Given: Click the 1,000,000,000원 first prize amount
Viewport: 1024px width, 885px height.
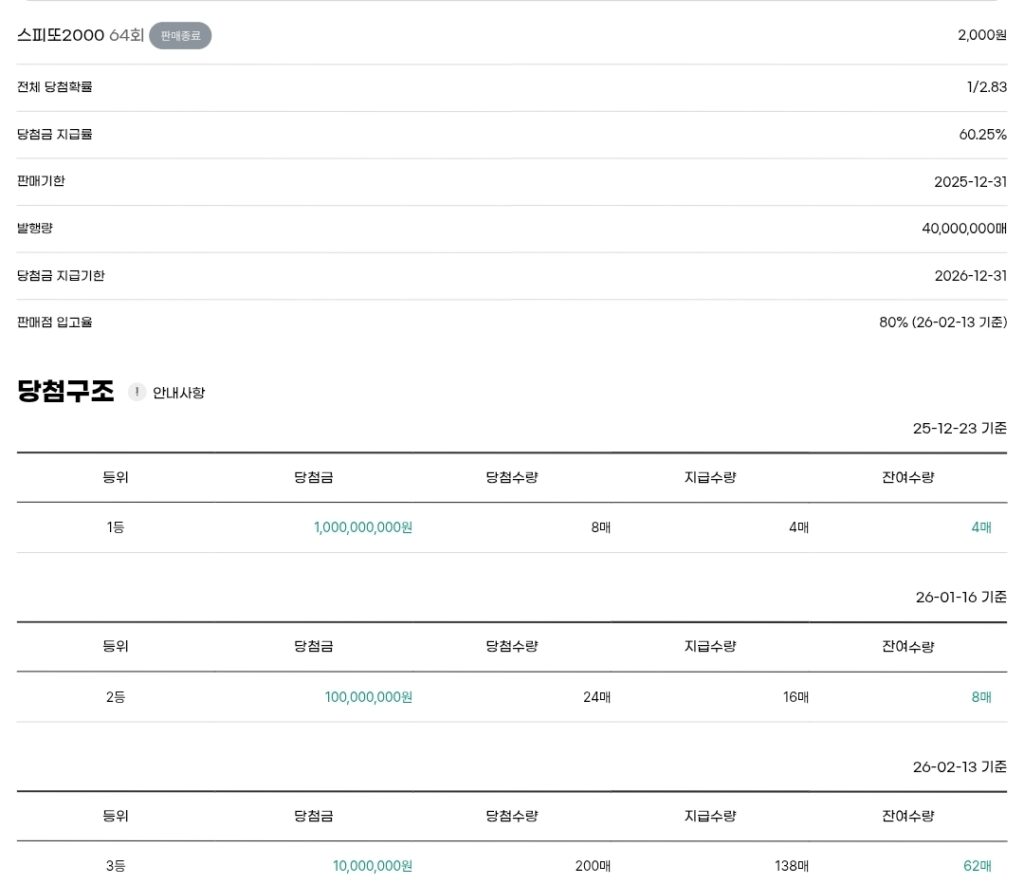Looking at the screenshot, I should coord(363,528).
